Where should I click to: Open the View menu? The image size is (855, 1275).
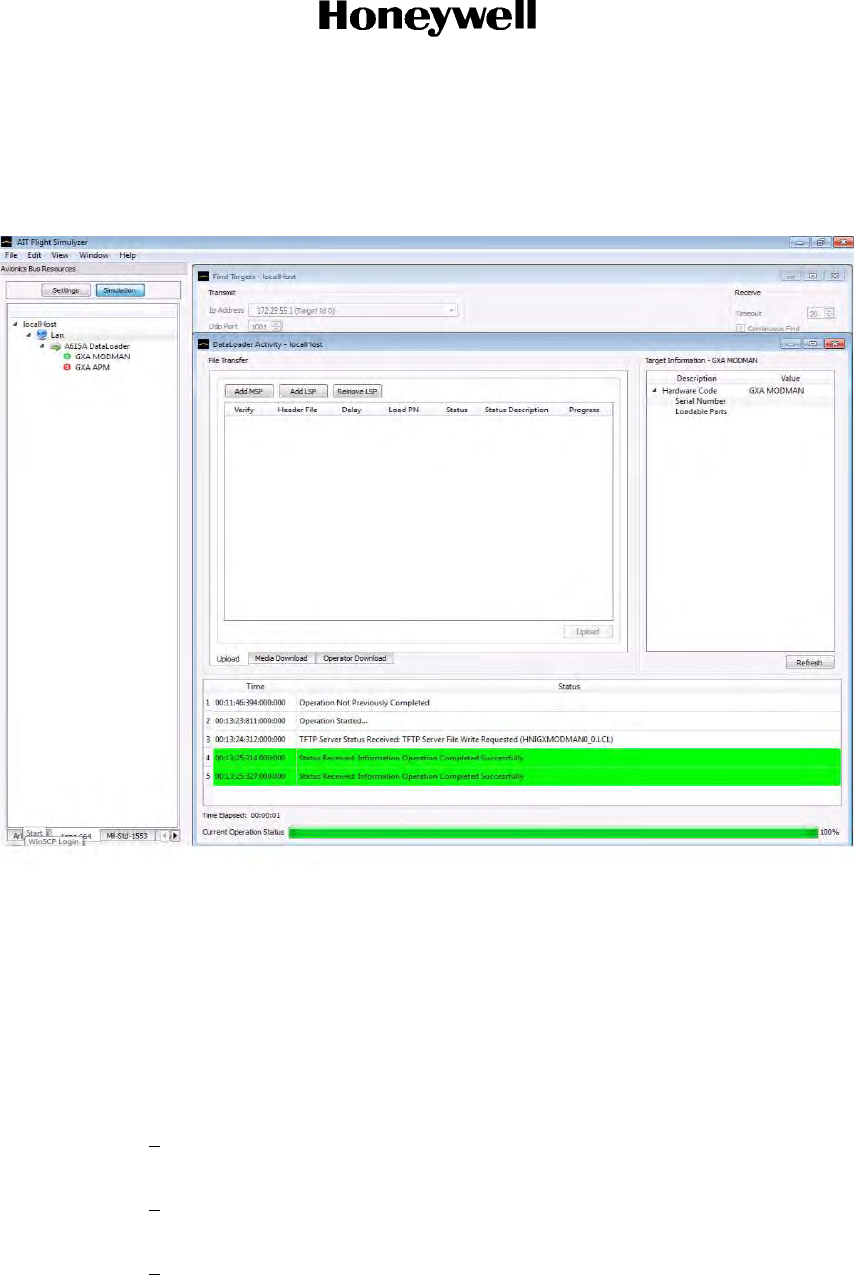[x=60, y=256]
